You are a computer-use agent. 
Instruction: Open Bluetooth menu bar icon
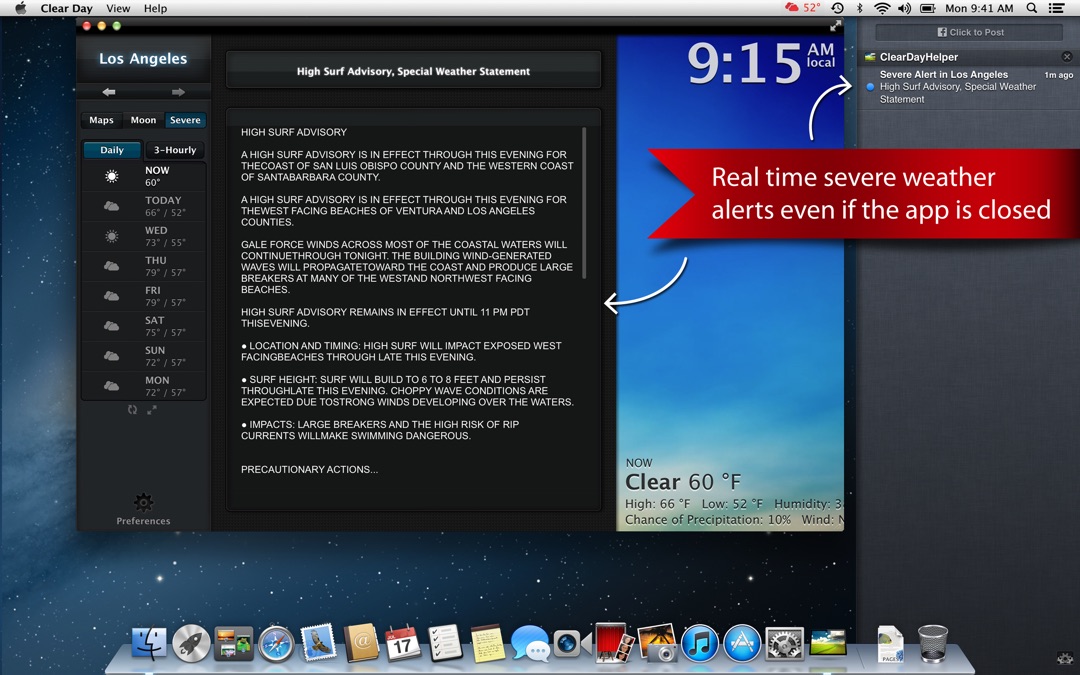(x=859, y=8)
